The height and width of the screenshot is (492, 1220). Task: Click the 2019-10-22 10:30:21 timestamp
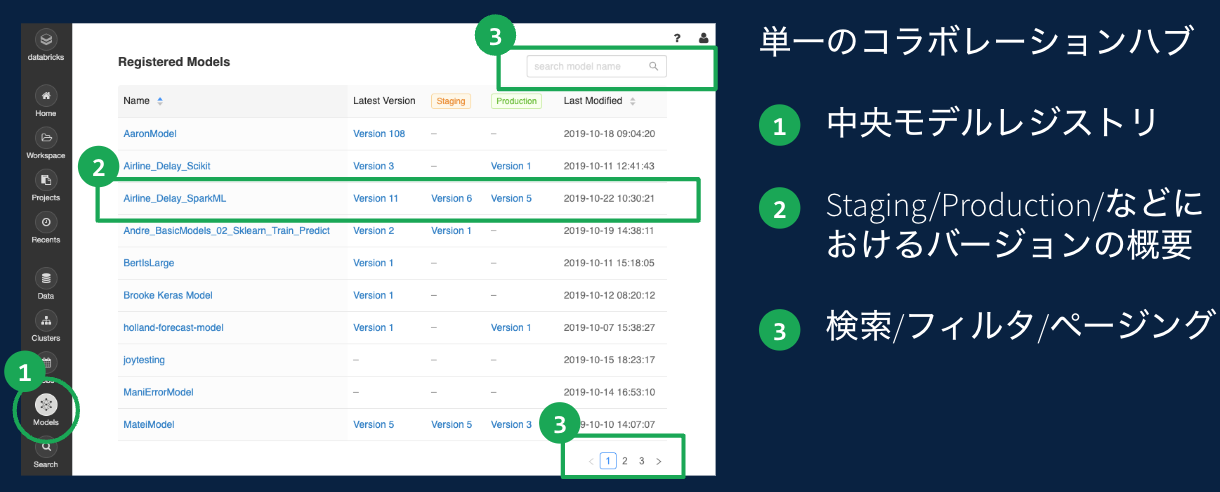(609, 198)
